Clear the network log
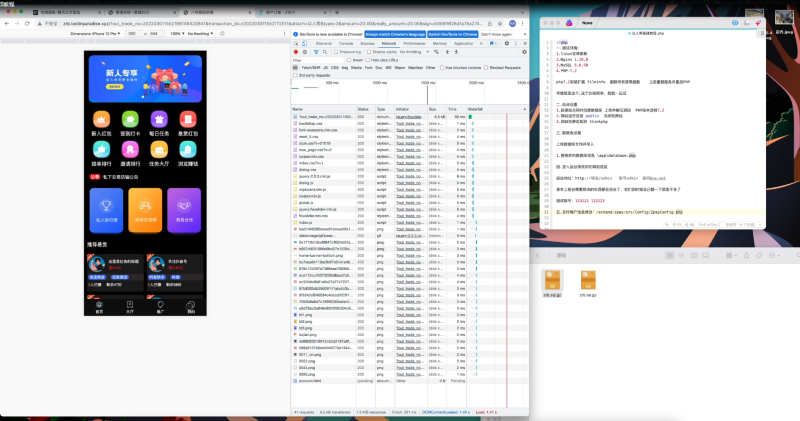This screenshot has width=800, height=421. [x=305, y=52]
